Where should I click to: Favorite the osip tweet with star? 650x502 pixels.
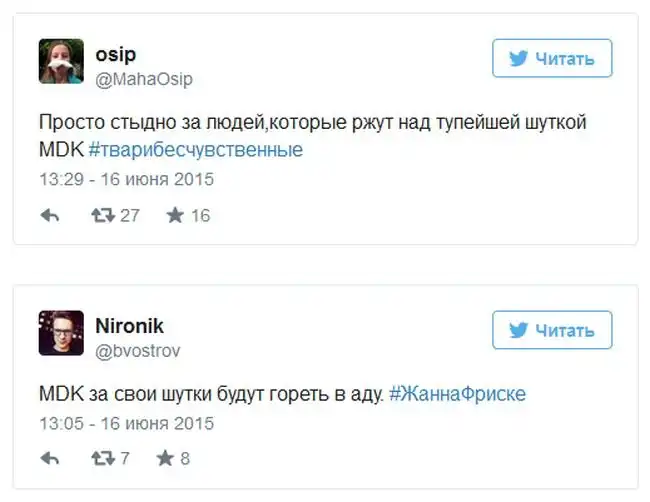(x=176, y=215)
